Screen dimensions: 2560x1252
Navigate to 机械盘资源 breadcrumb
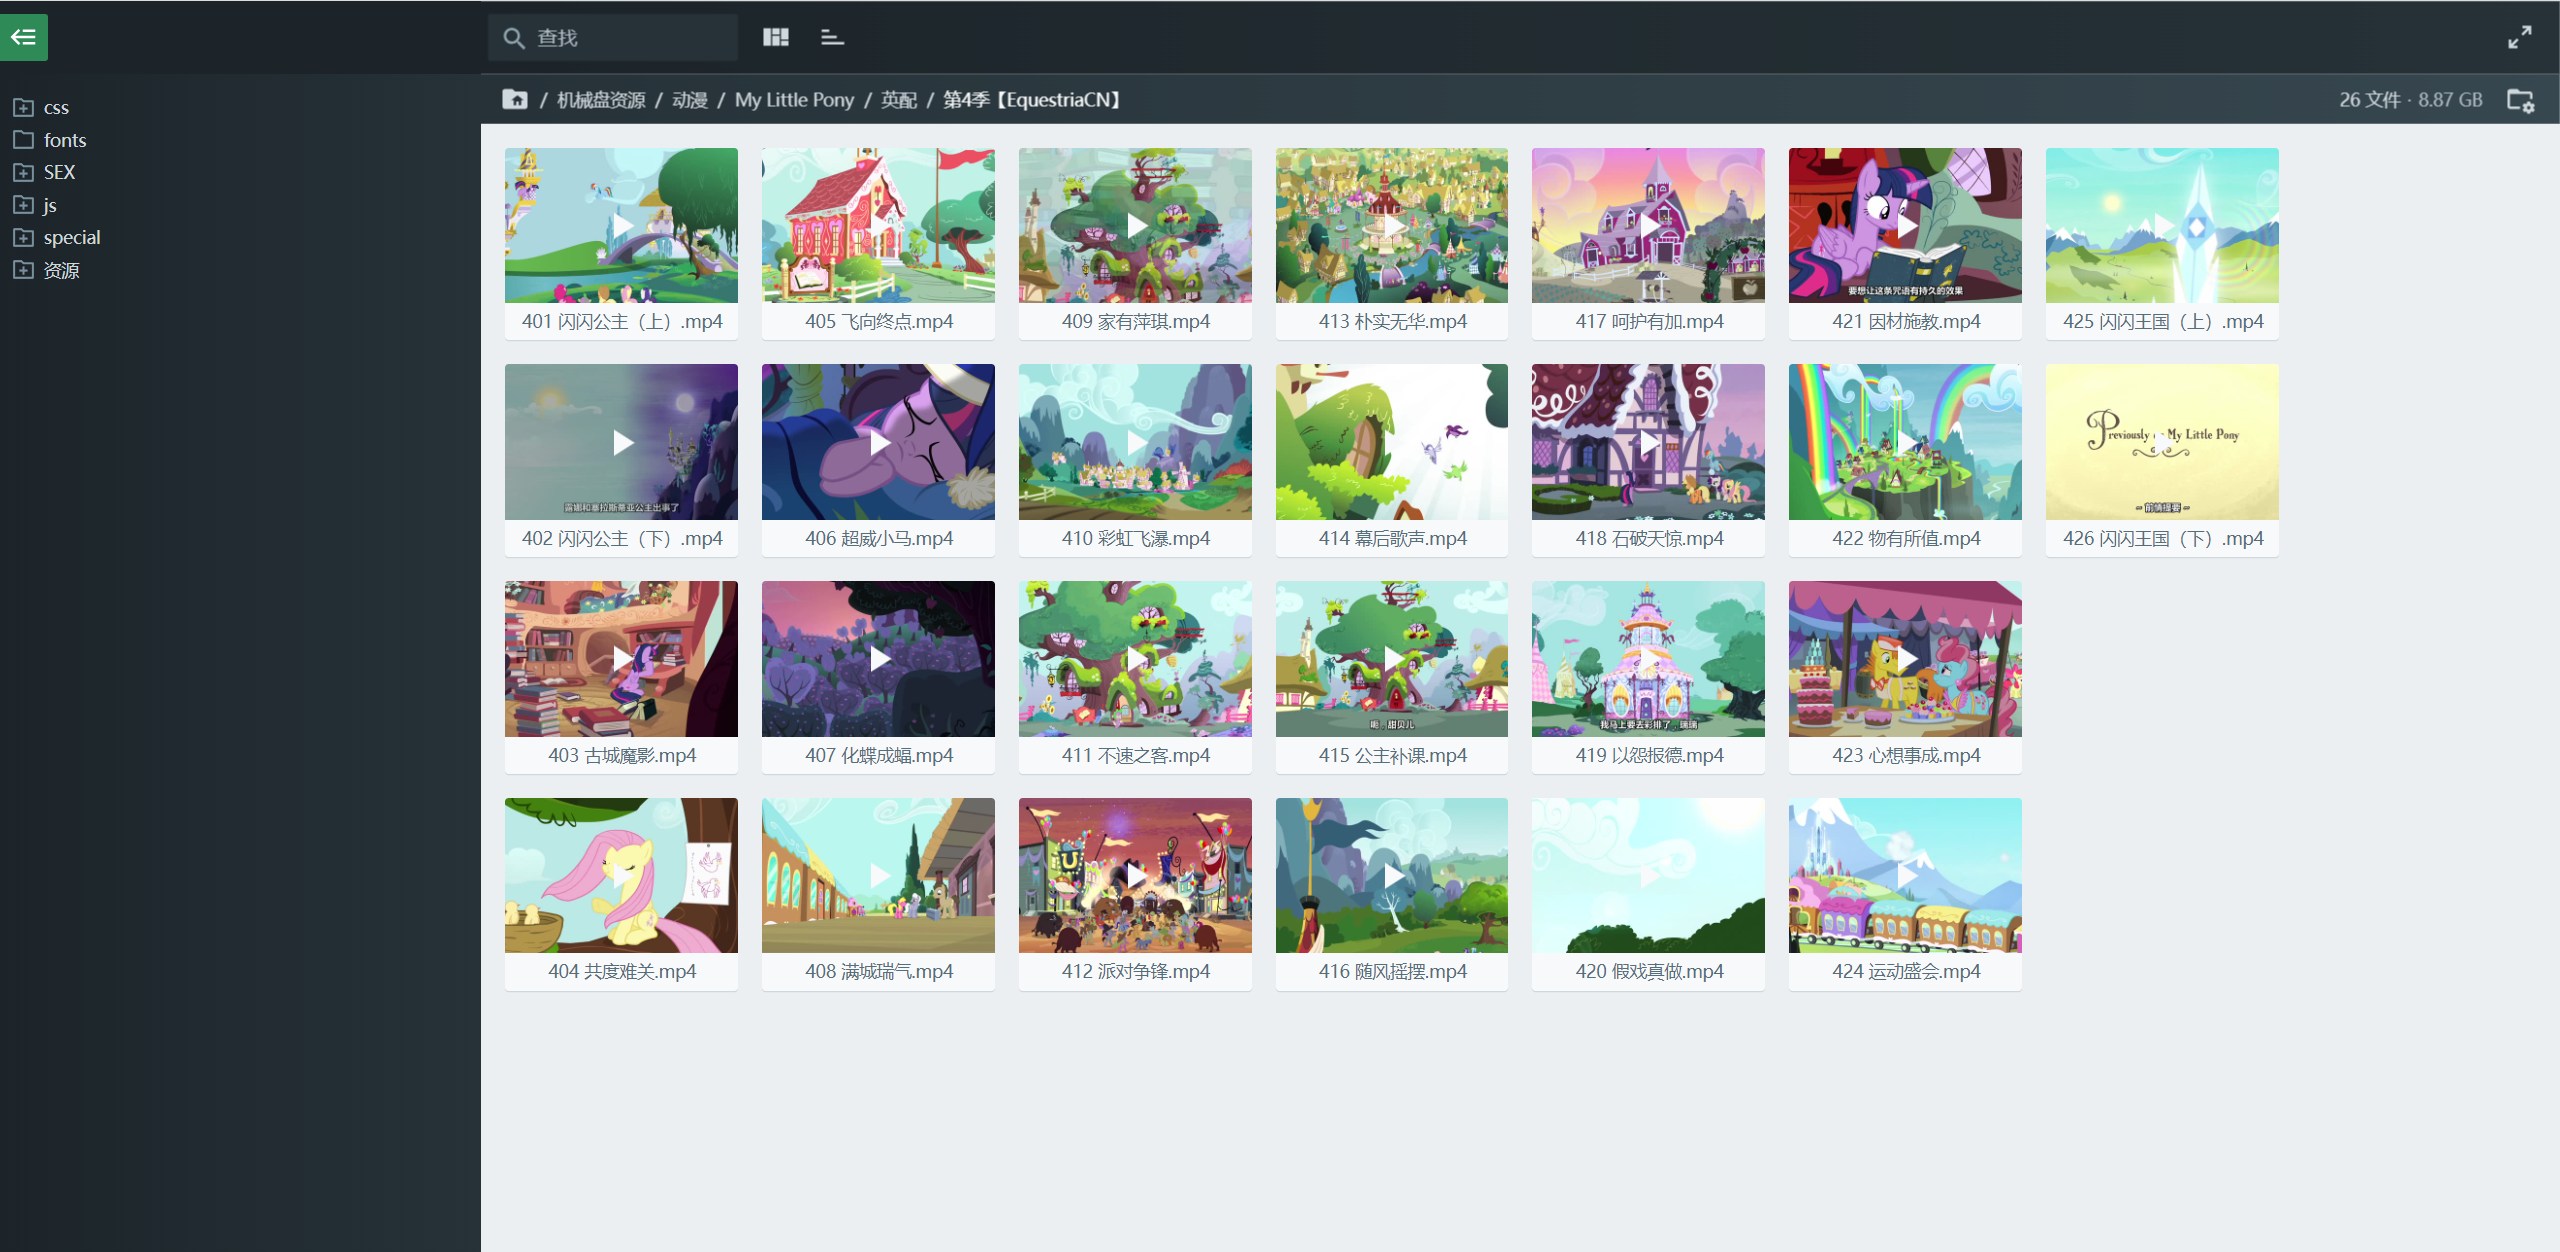(601, 100)
